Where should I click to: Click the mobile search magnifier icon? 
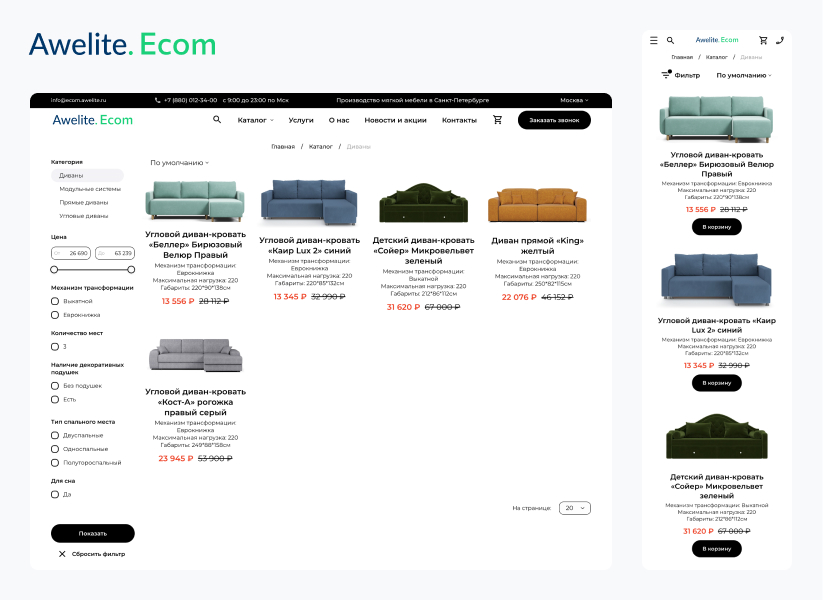pos(670,40)
